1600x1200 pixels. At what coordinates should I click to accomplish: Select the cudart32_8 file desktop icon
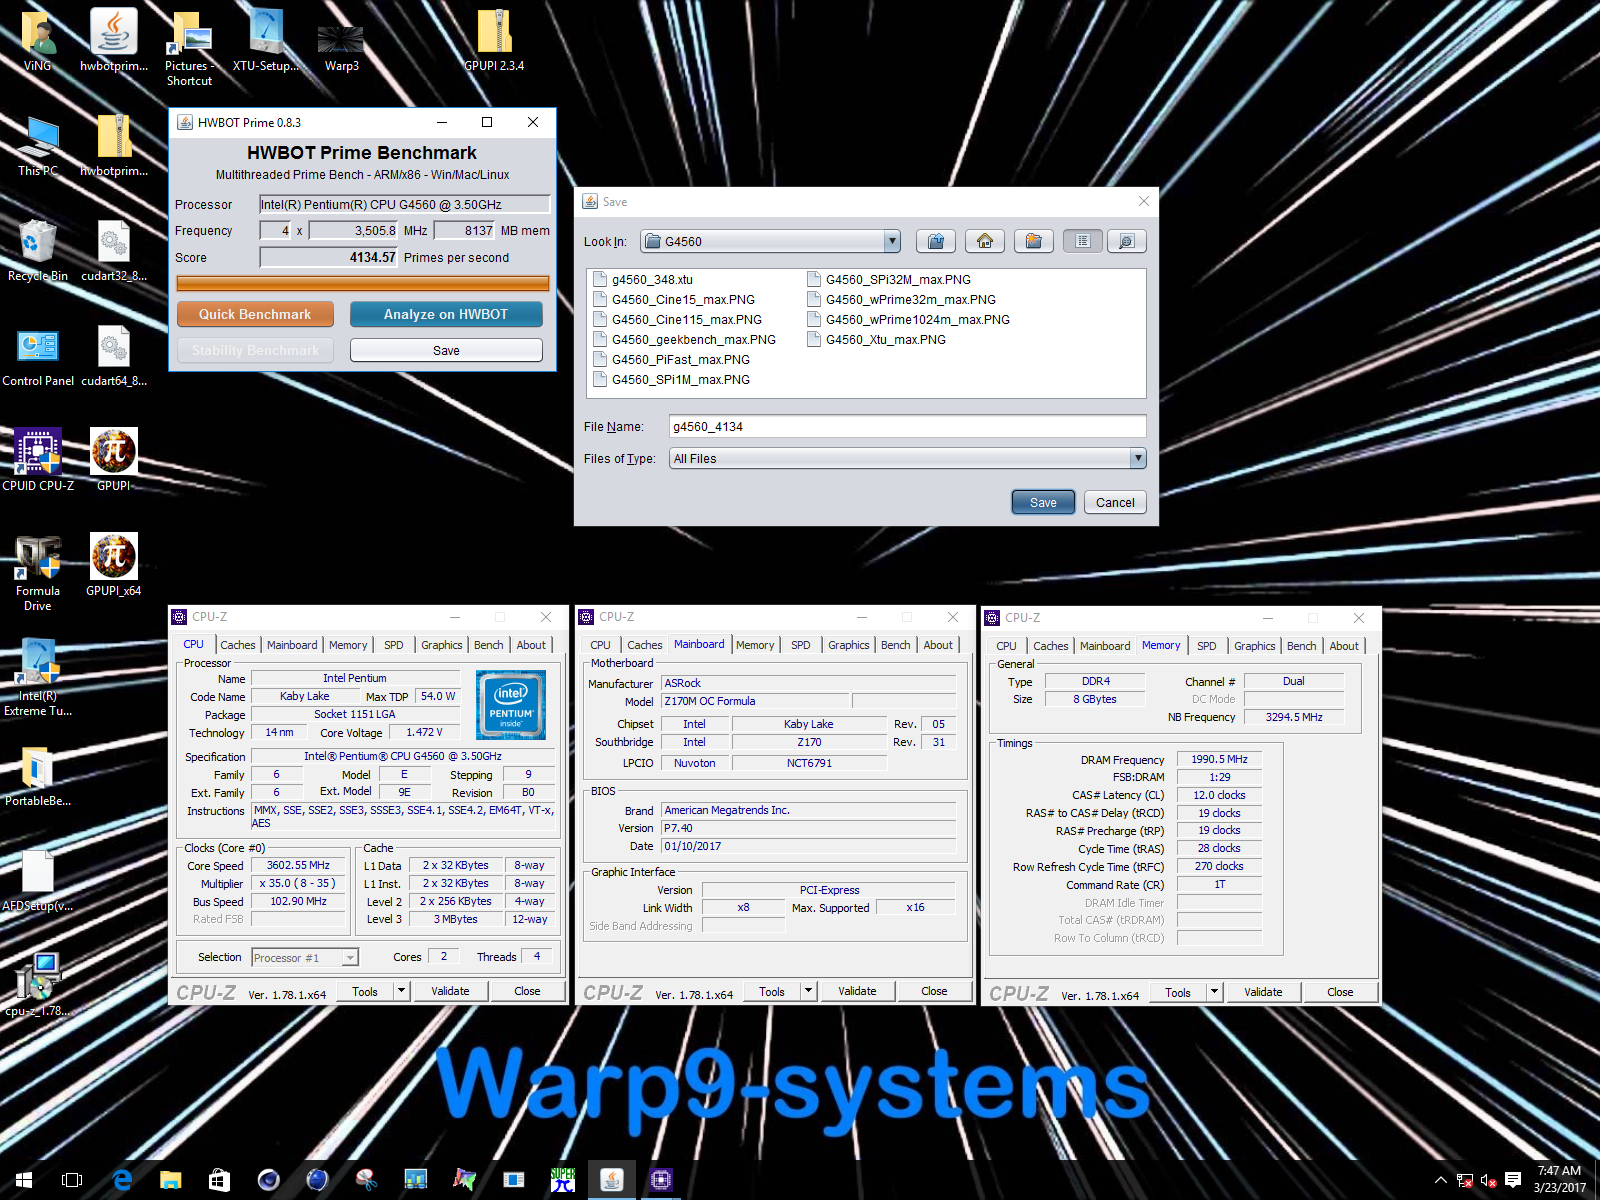point(114,251)
